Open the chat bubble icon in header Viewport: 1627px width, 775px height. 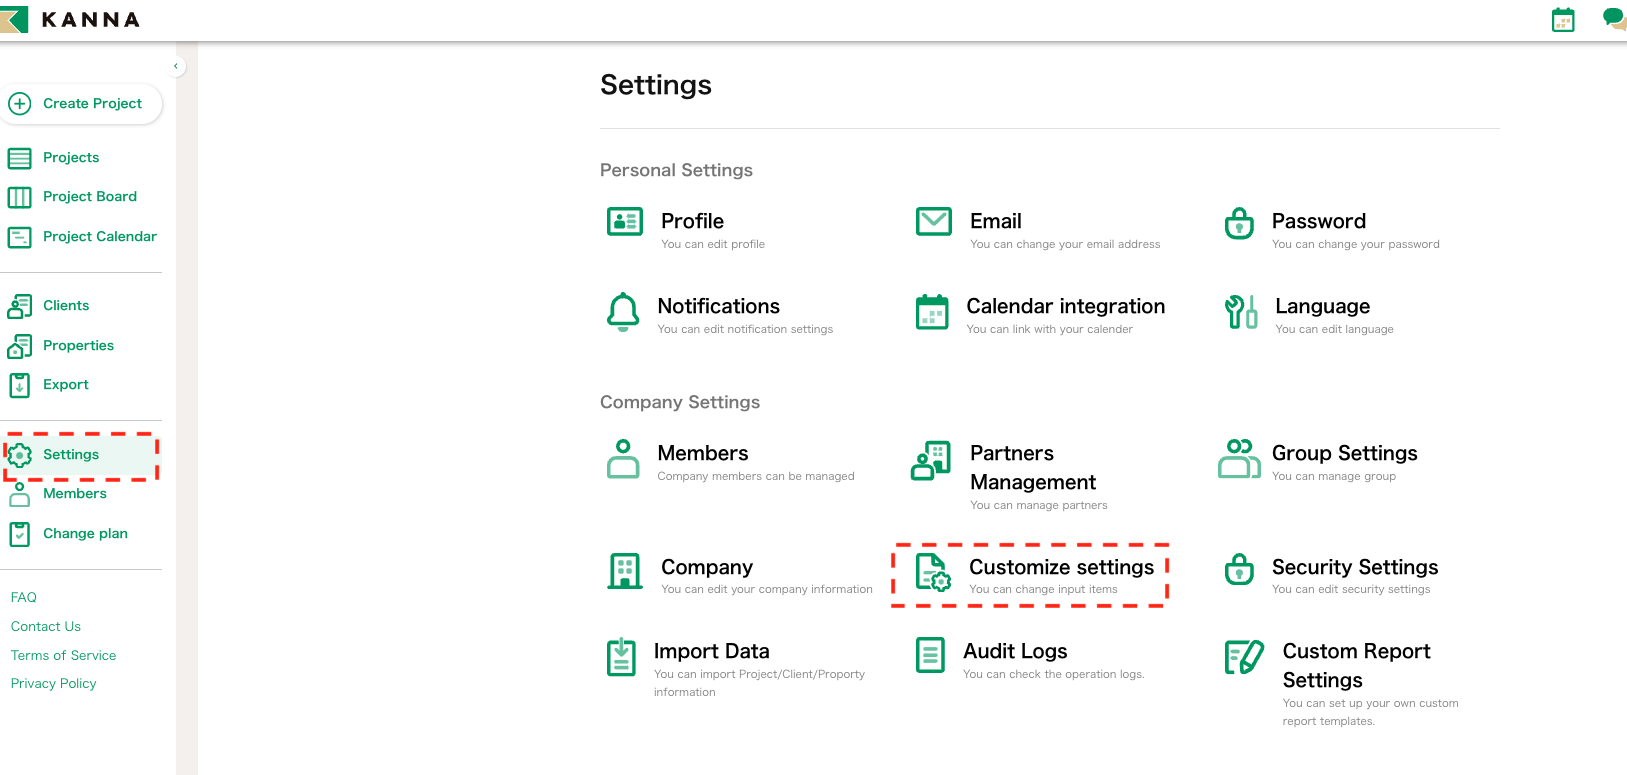tap(1613, 18)
